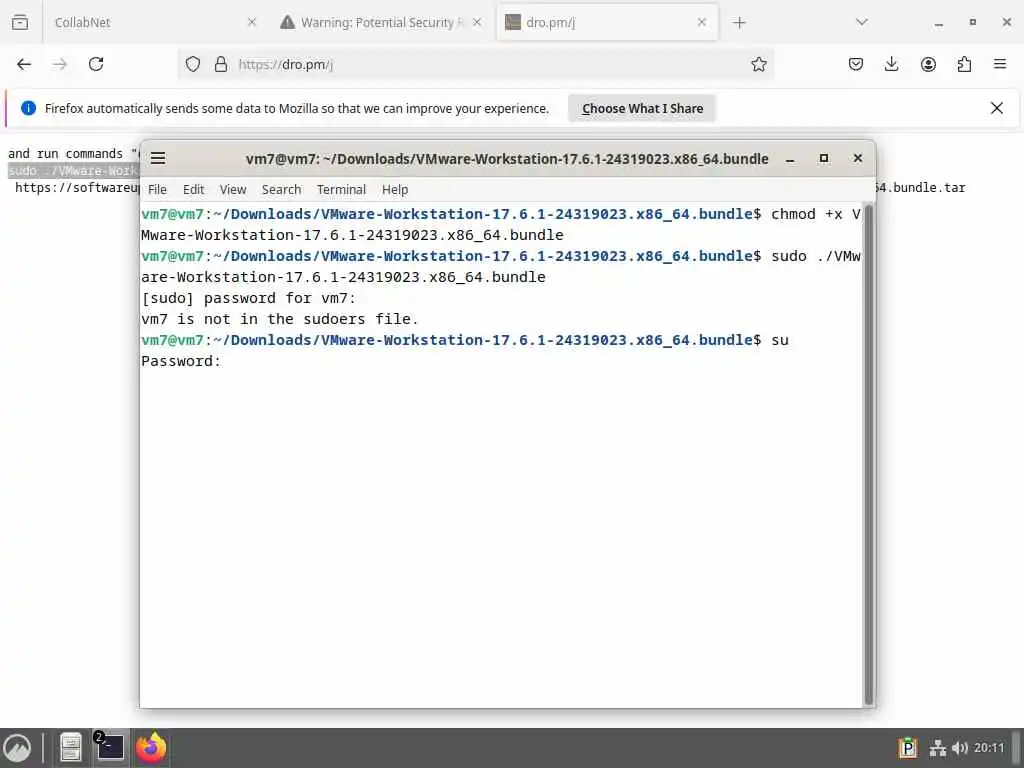Reload the current page

(96, 64)
